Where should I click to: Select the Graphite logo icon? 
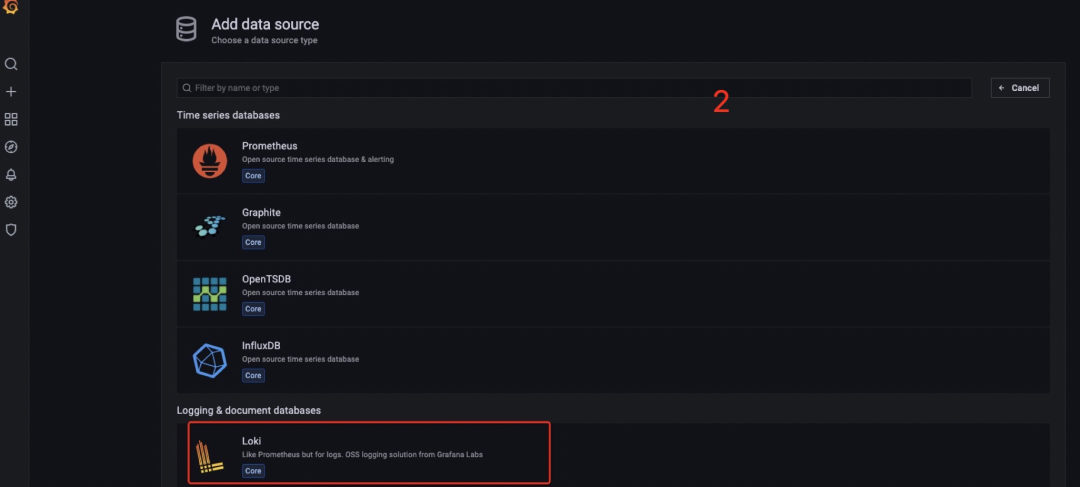(209, 227)
